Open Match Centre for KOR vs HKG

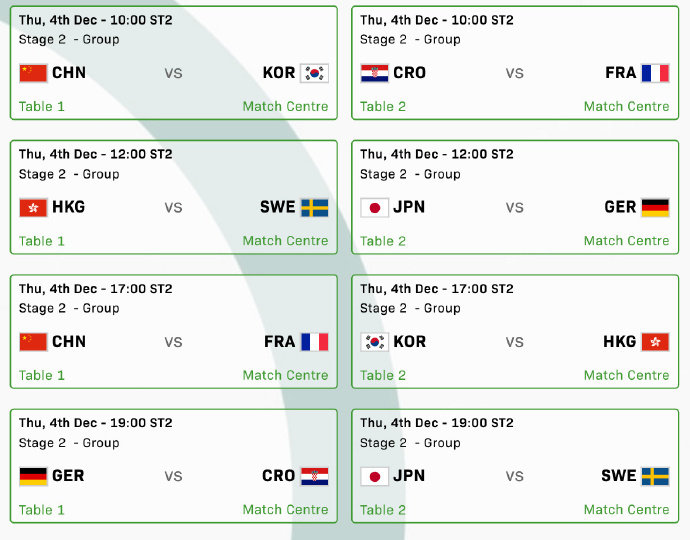coord(626,375)
